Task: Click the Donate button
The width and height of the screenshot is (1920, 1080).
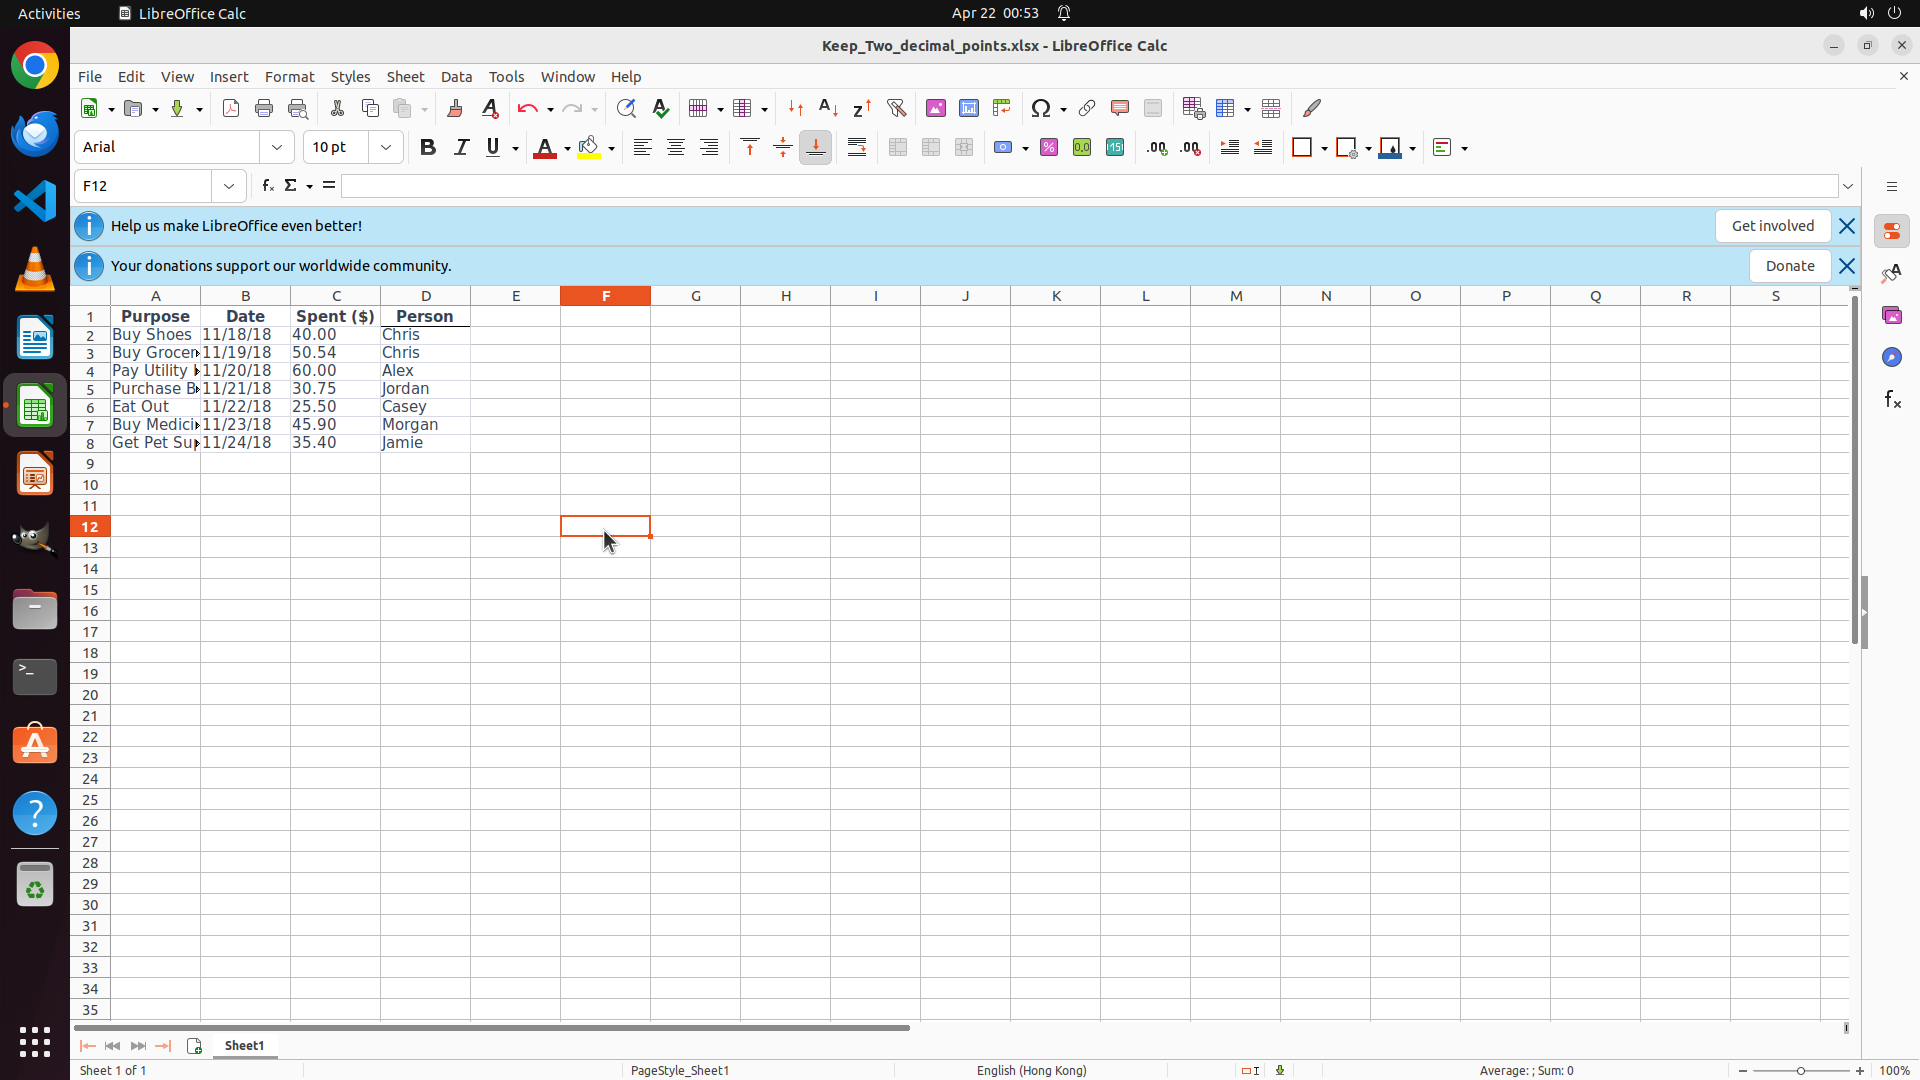Action: (1789, 266)
